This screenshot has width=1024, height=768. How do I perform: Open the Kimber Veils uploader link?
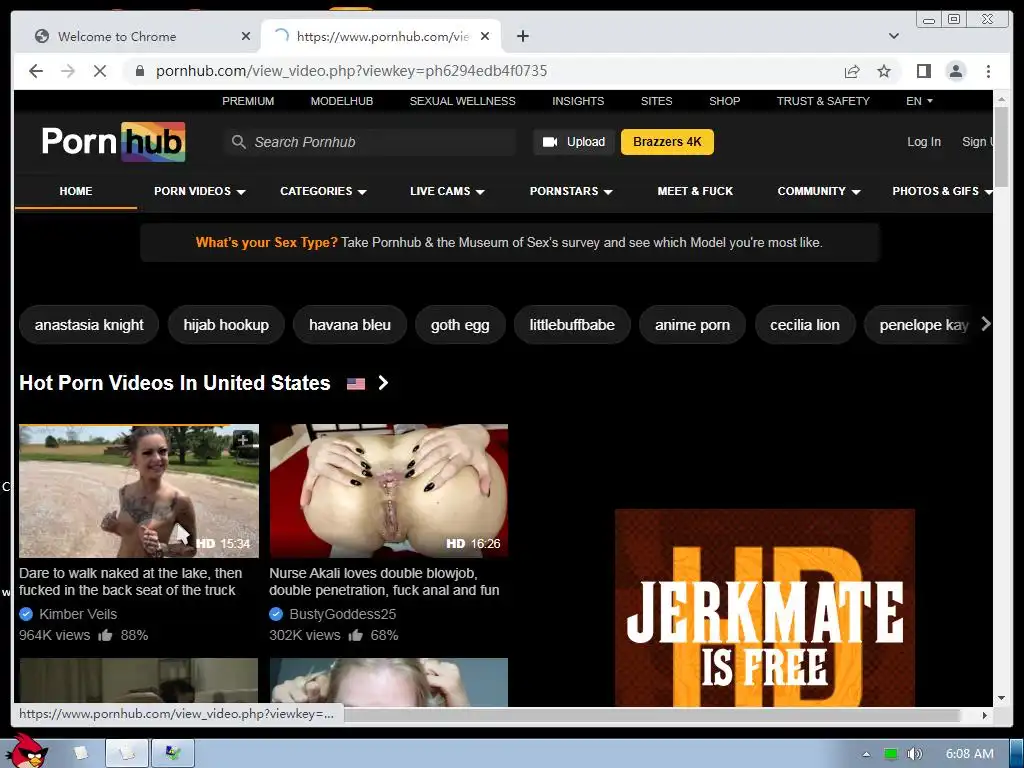tap(78, 614)
